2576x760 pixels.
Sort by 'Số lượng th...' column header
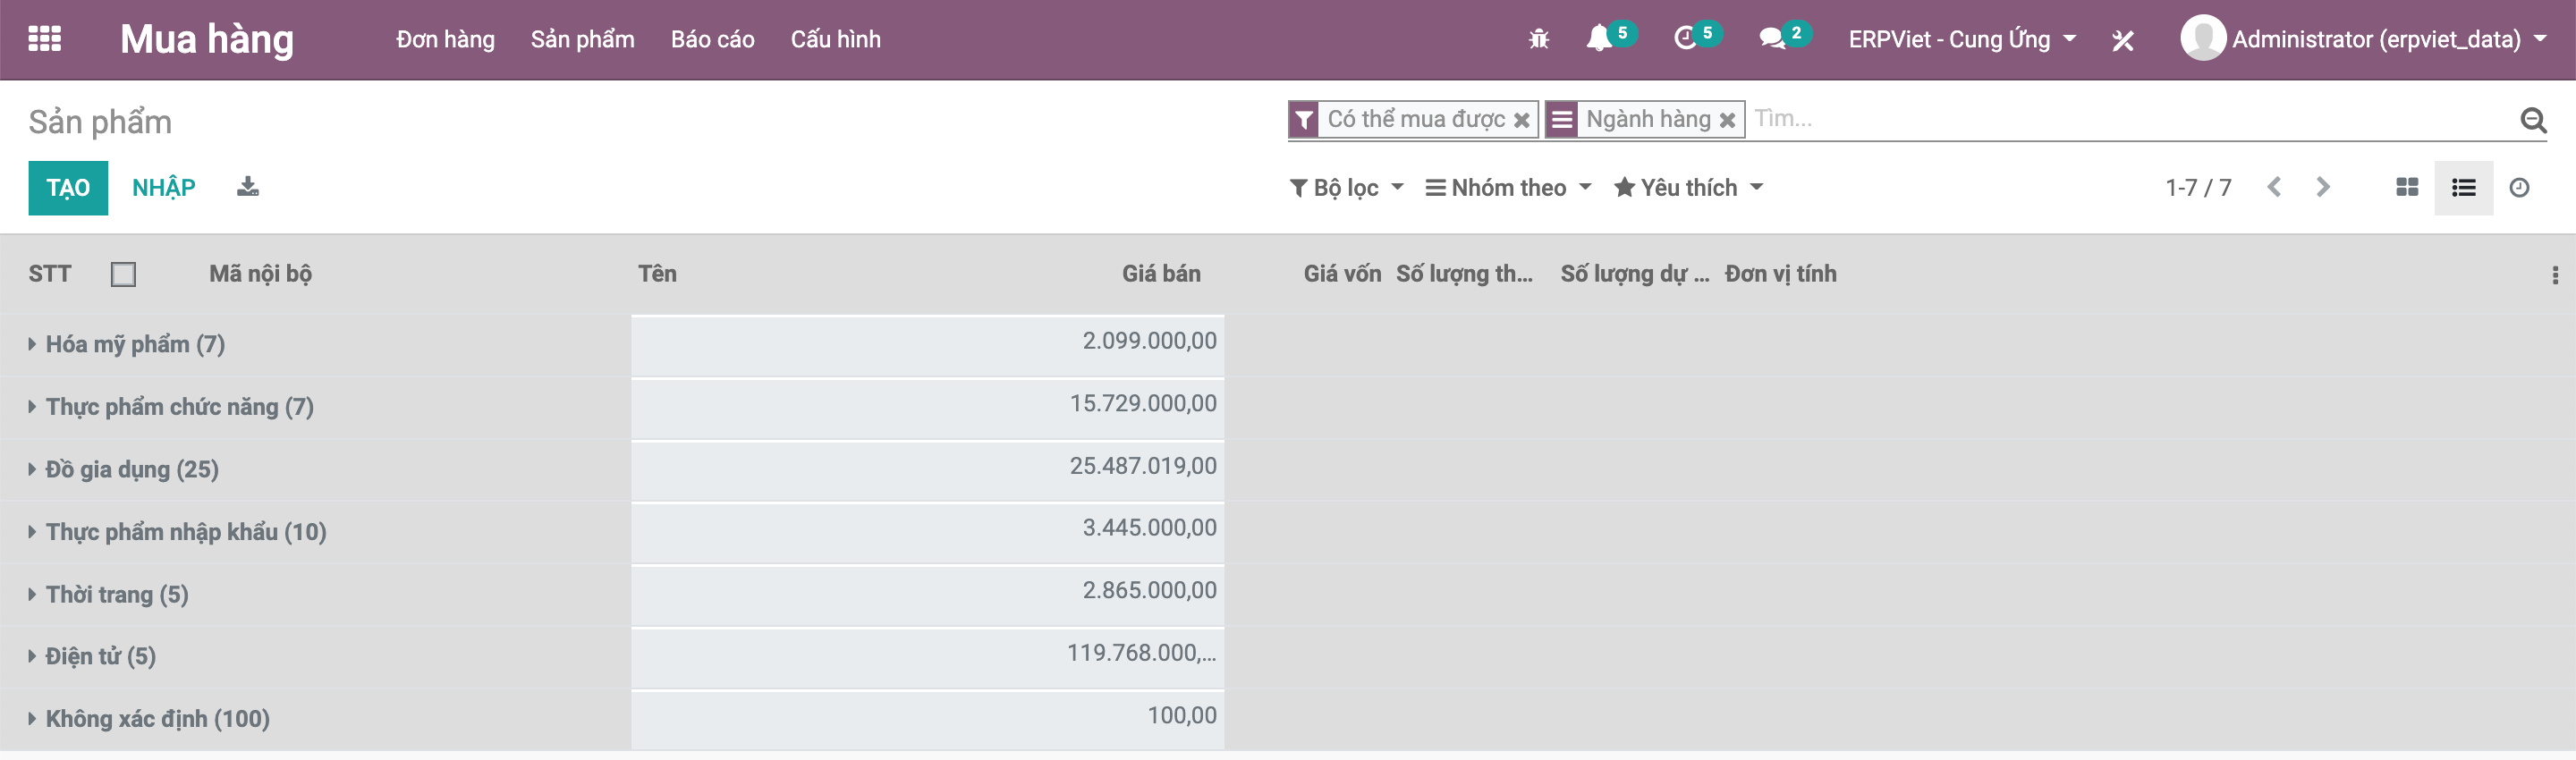coord(1464,274)
